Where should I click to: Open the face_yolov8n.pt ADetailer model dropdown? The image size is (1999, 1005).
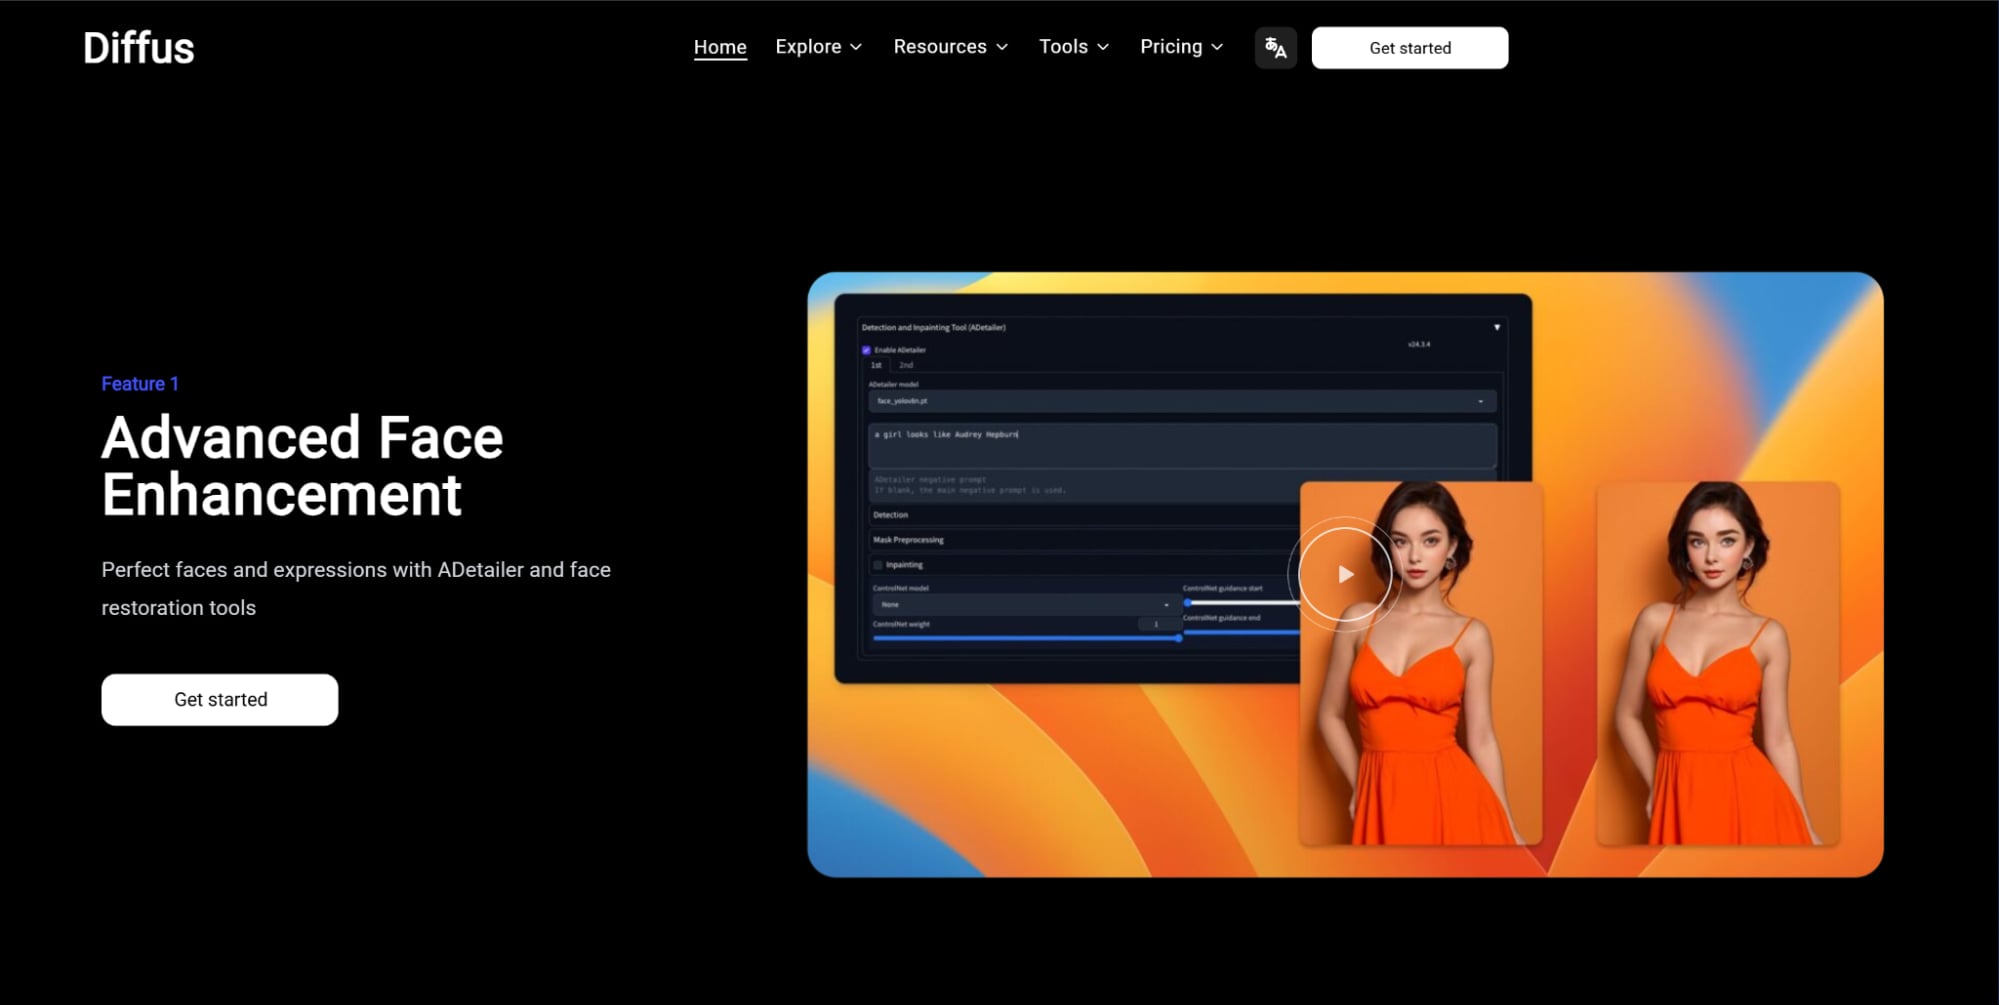(1182, 401)
